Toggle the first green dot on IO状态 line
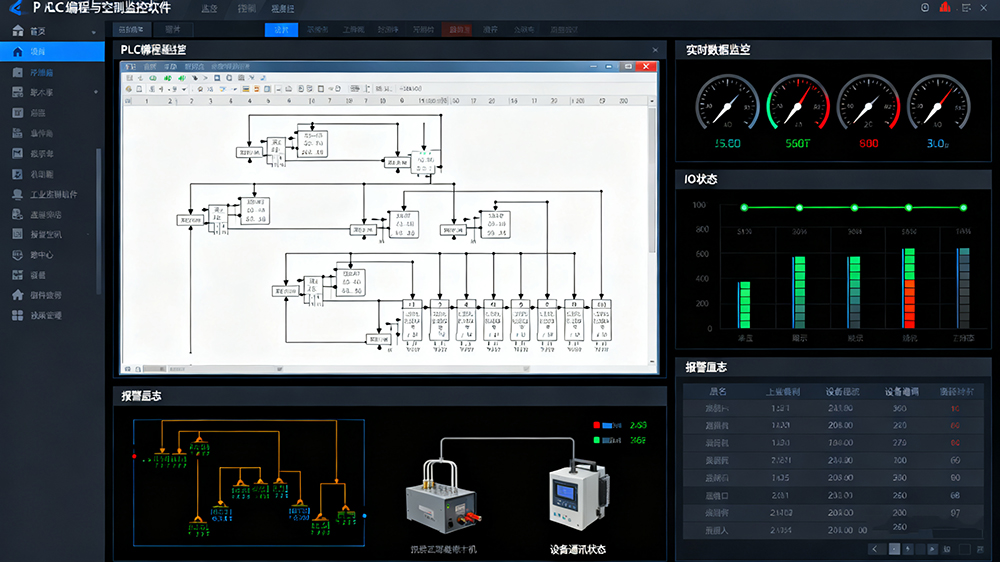 click(x=744, y=208)
